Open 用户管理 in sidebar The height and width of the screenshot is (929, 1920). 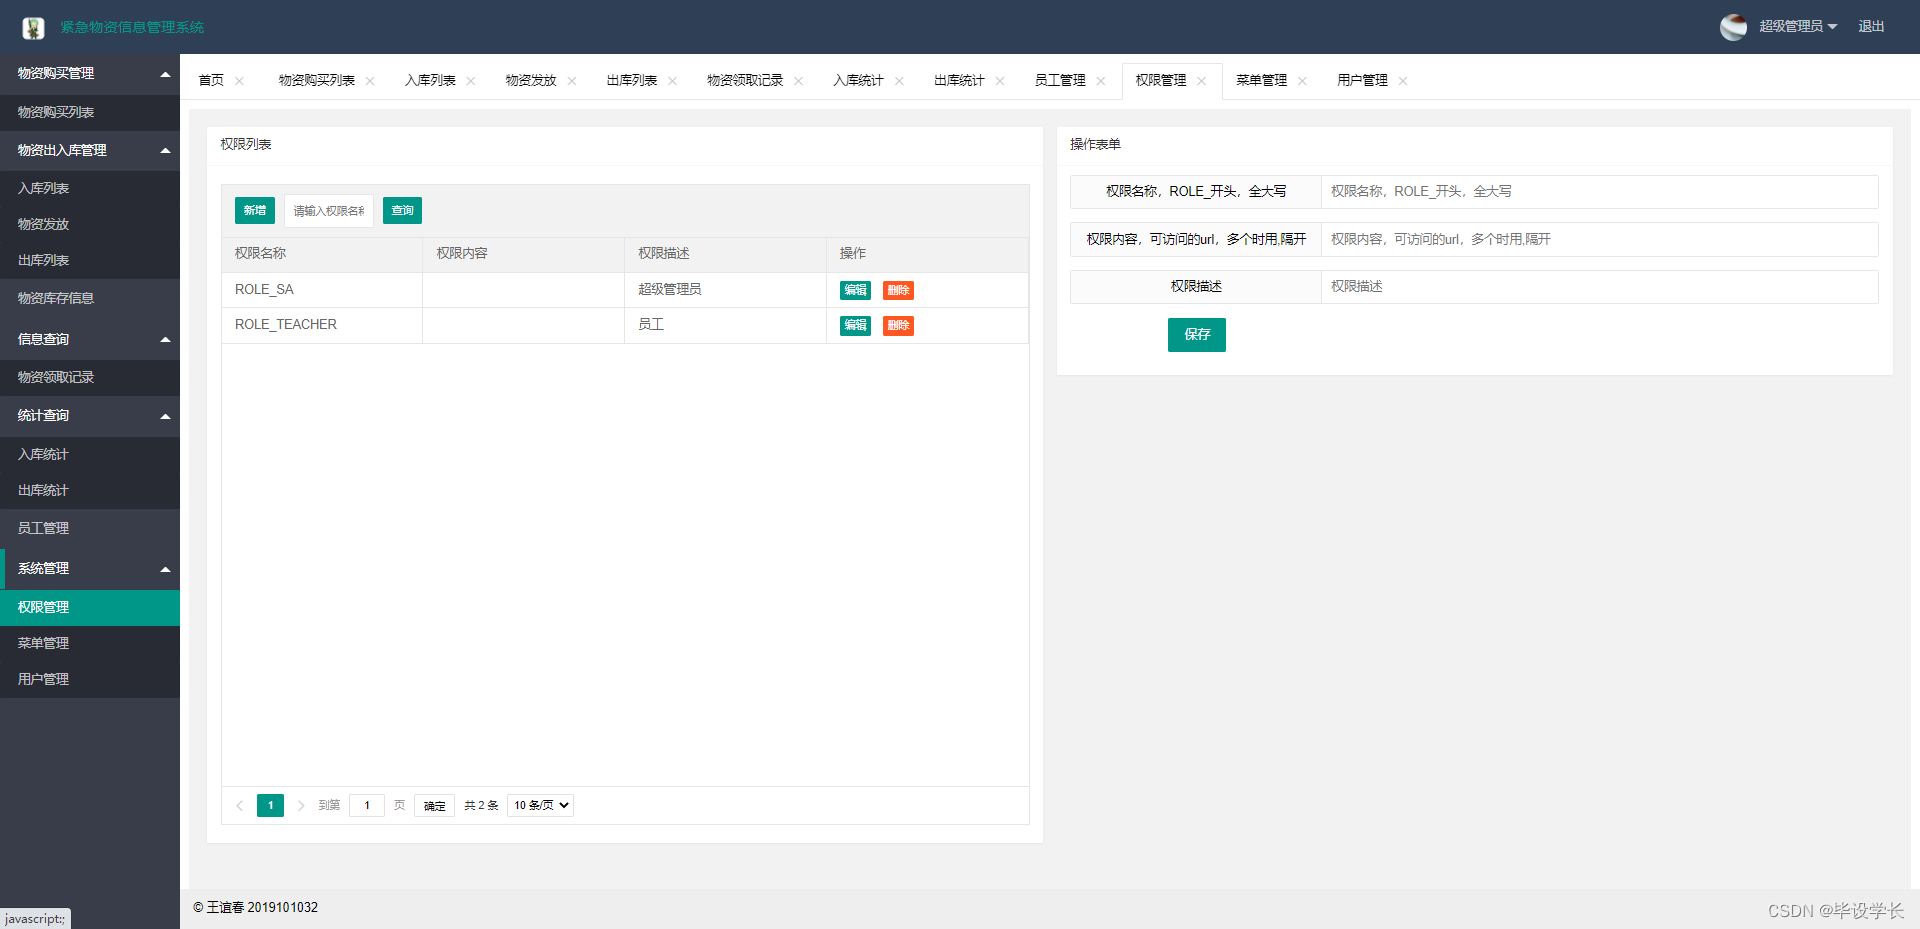(90, 680)
